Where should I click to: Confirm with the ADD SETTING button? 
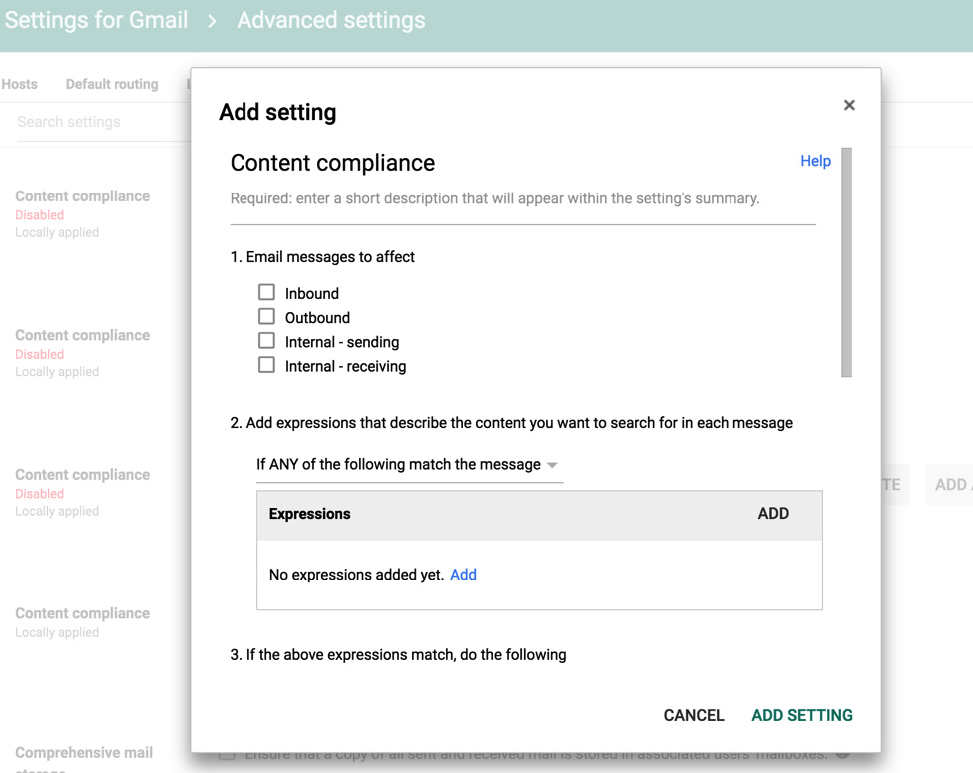802,715
